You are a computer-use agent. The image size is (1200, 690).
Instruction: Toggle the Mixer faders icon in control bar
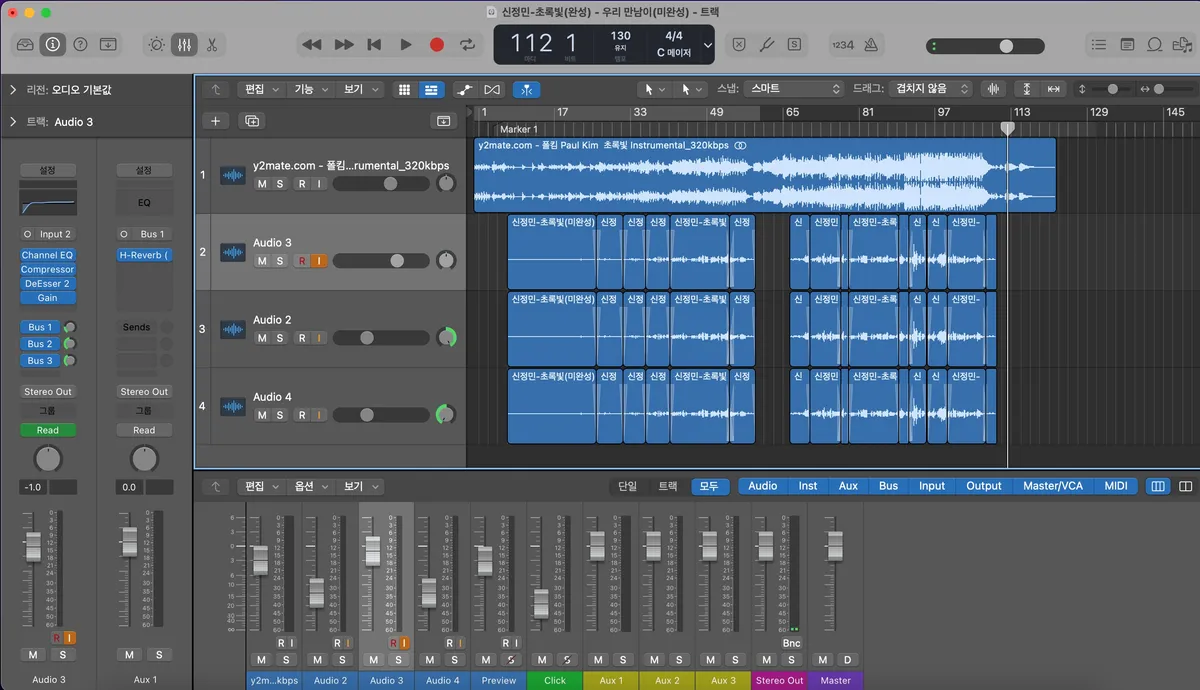point(184,44)
